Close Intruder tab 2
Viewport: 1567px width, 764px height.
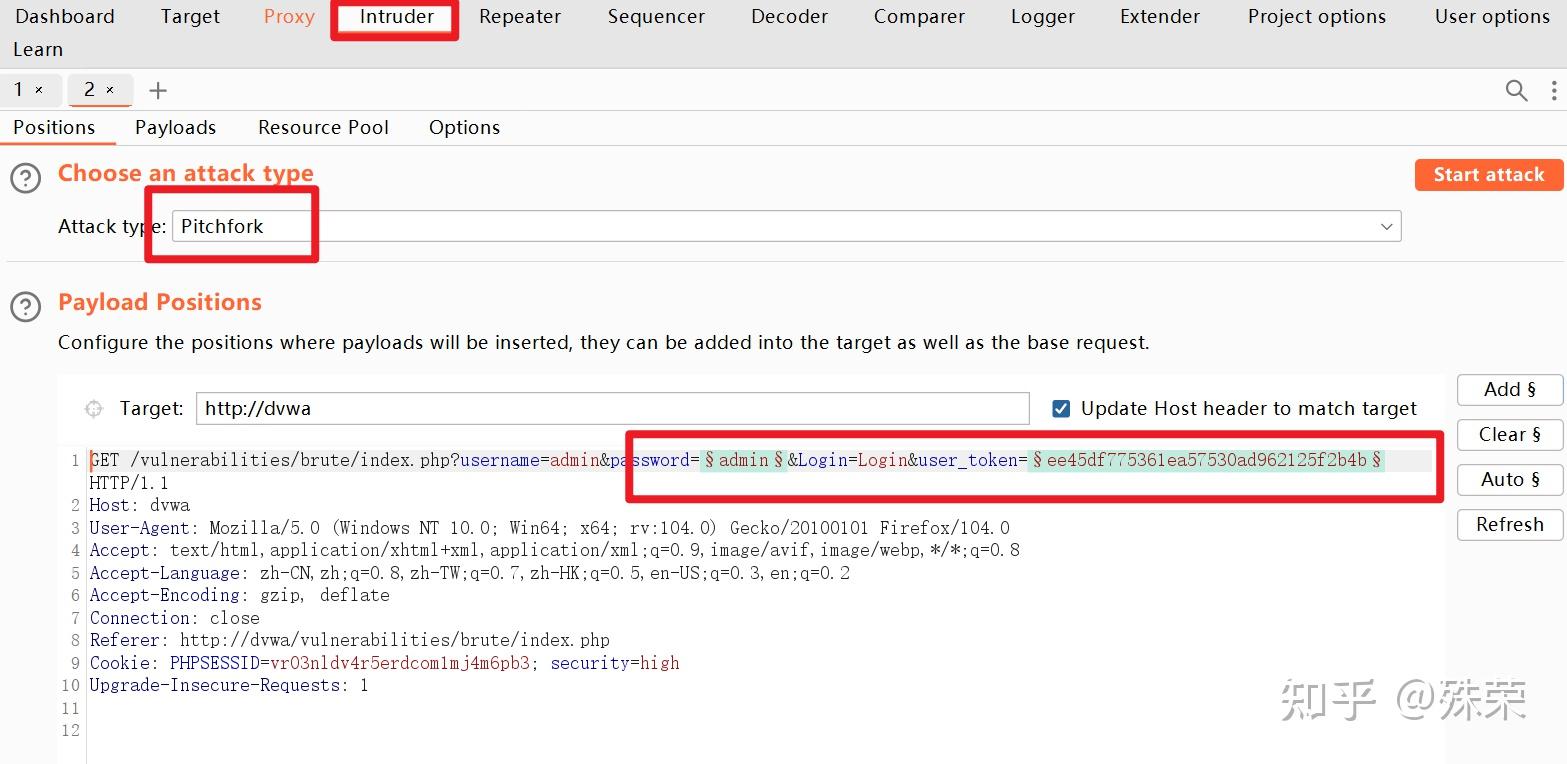110,90
